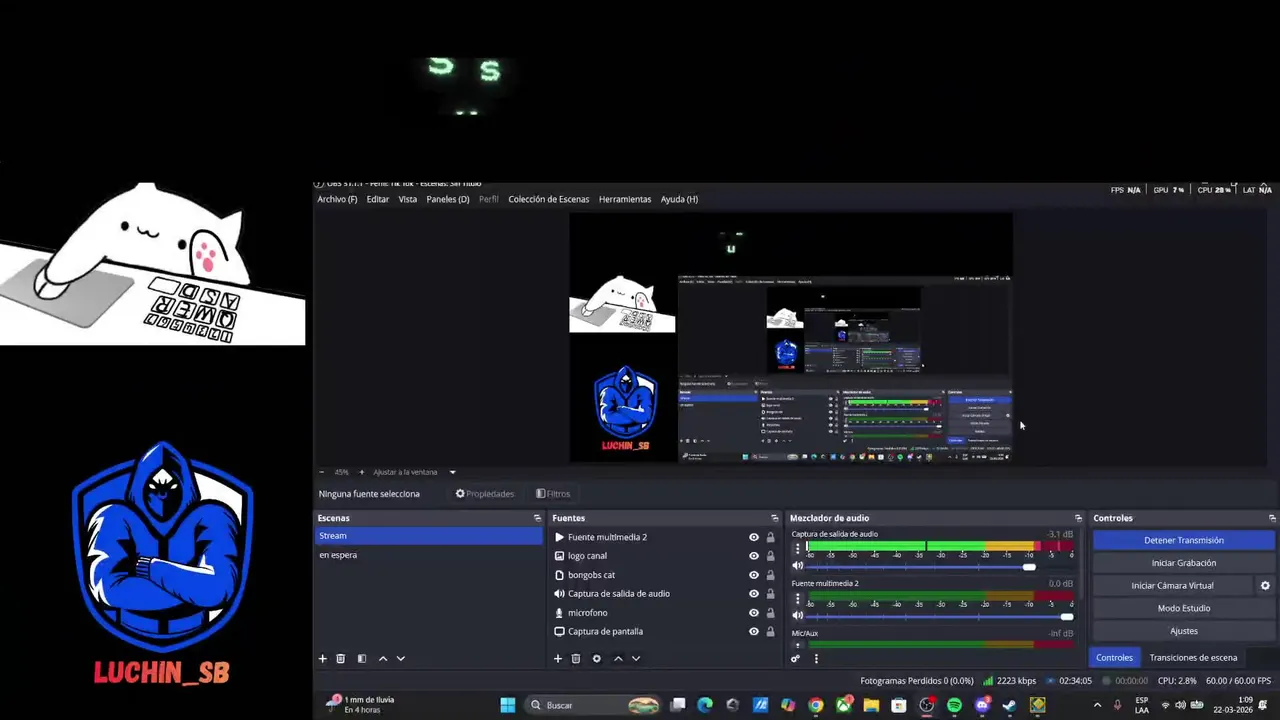1280x720 pixels.
Task: Open advanced audio properties gears icon
Action: click(x=796, y=659)
